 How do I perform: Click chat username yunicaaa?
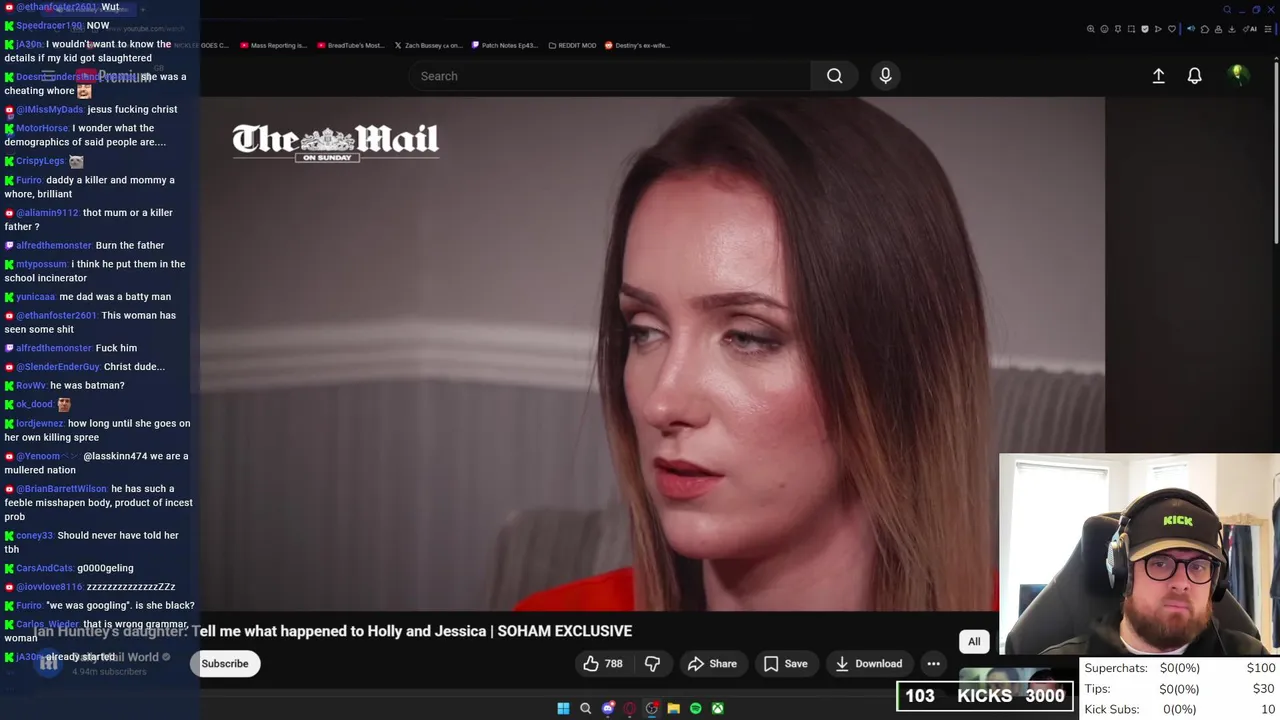36,297
